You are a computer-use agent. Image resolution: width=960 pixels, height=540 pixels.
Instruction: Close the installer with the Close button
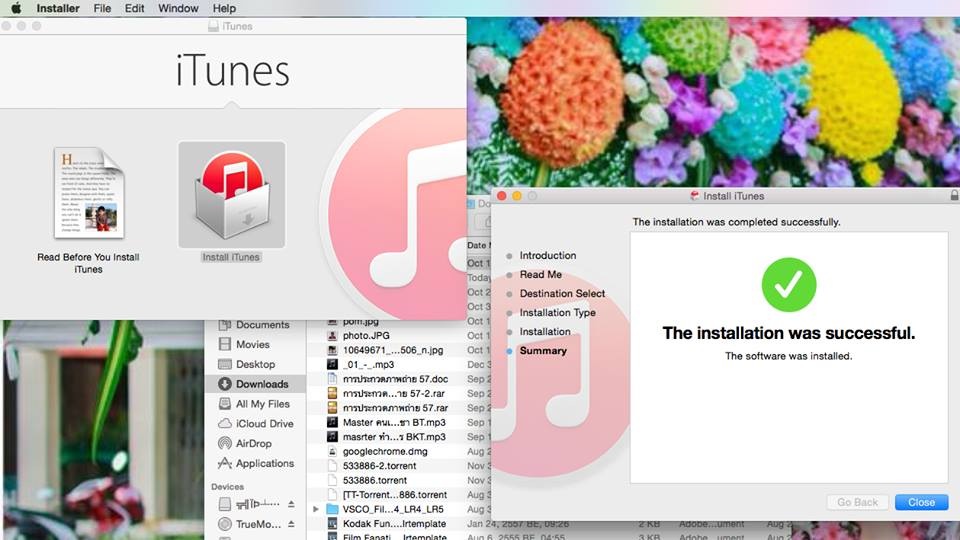[x=921, y=502]
